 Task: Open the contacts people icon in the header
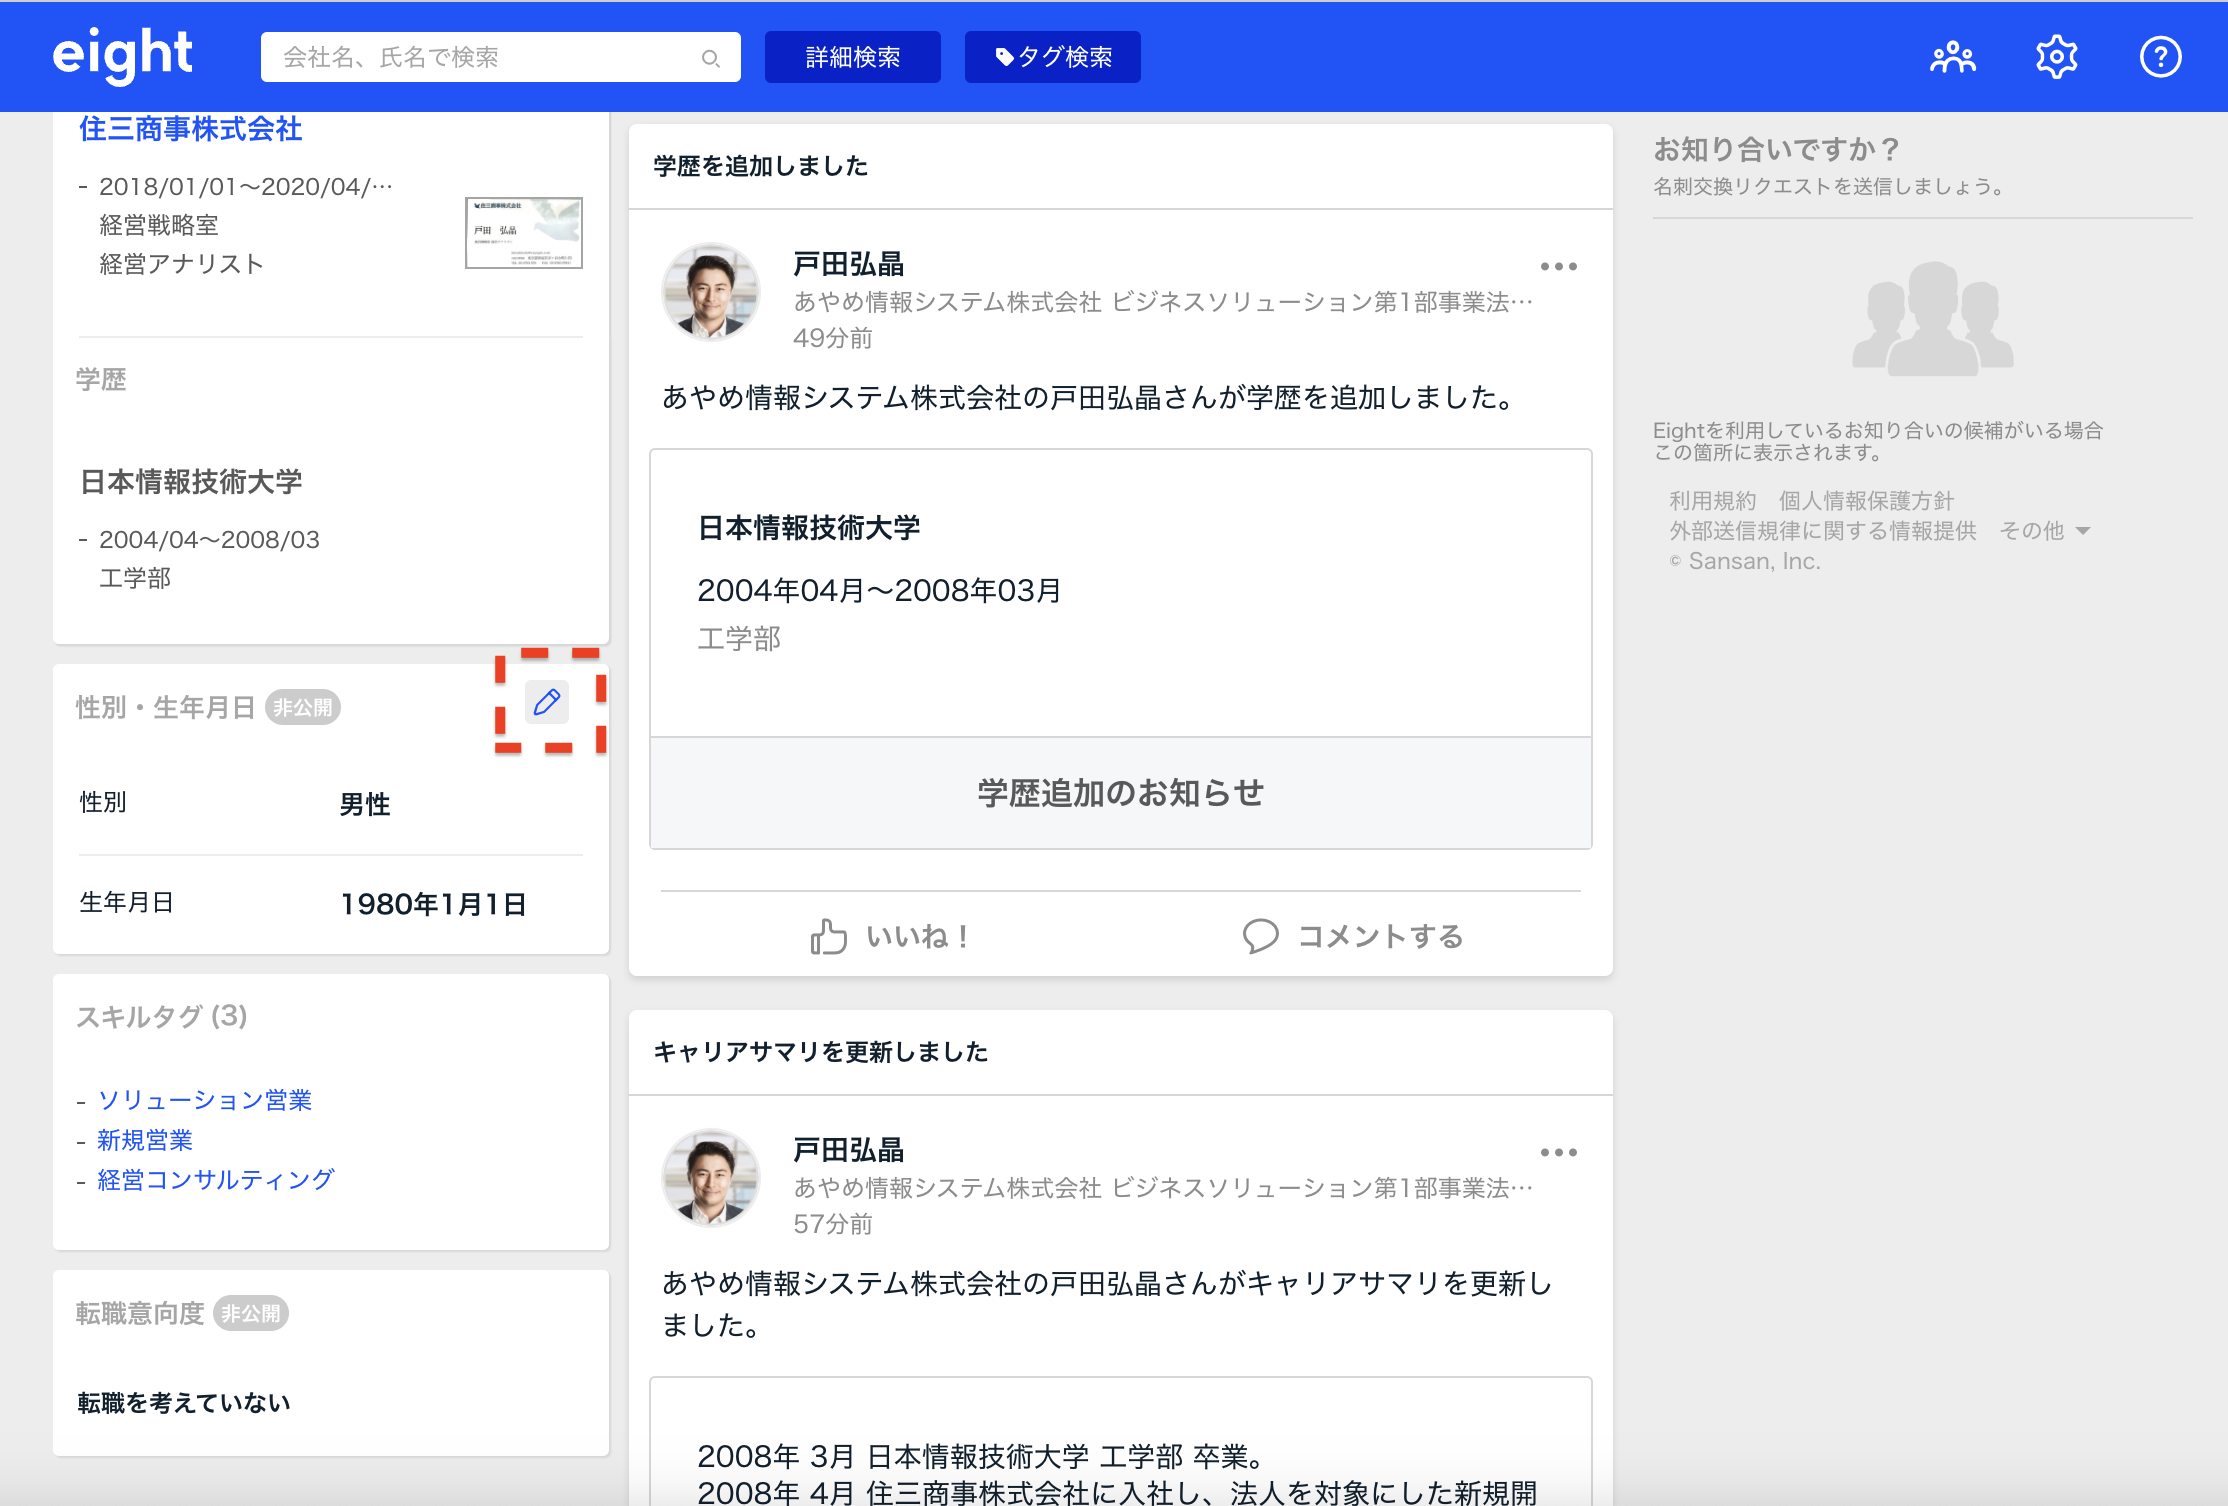click(x=1952, y=57)
